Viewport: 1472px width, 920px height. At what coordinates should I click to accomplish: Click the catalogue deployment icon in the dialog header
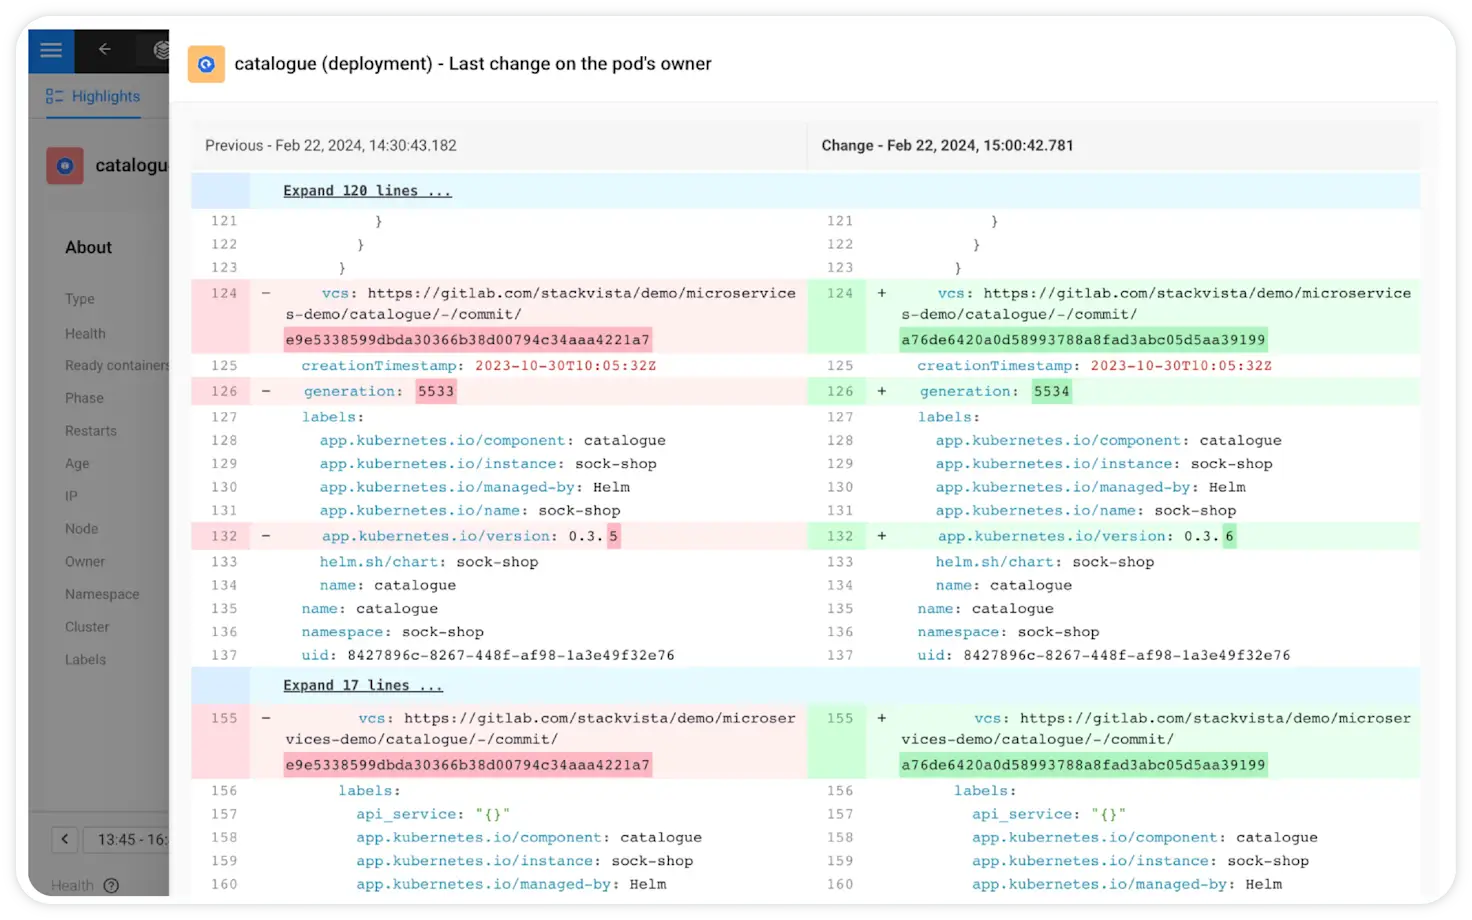206,64
